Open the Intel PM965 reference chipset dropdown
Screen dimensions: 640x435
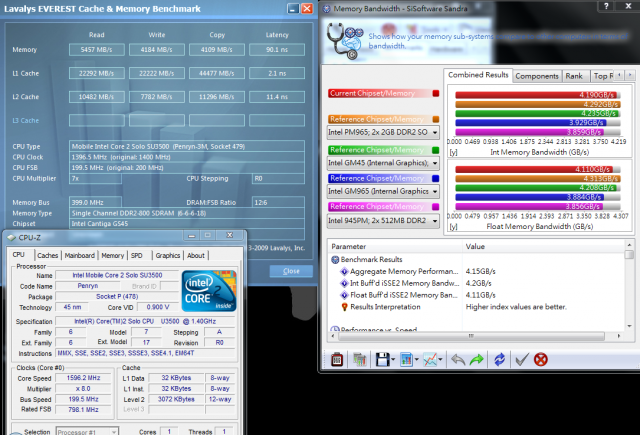[435, 133]
